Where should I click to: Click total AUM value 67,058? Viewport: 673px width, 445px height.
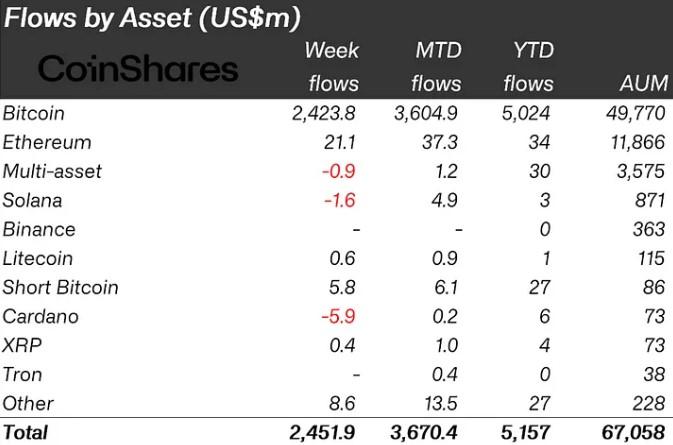(x=634, y=433)
